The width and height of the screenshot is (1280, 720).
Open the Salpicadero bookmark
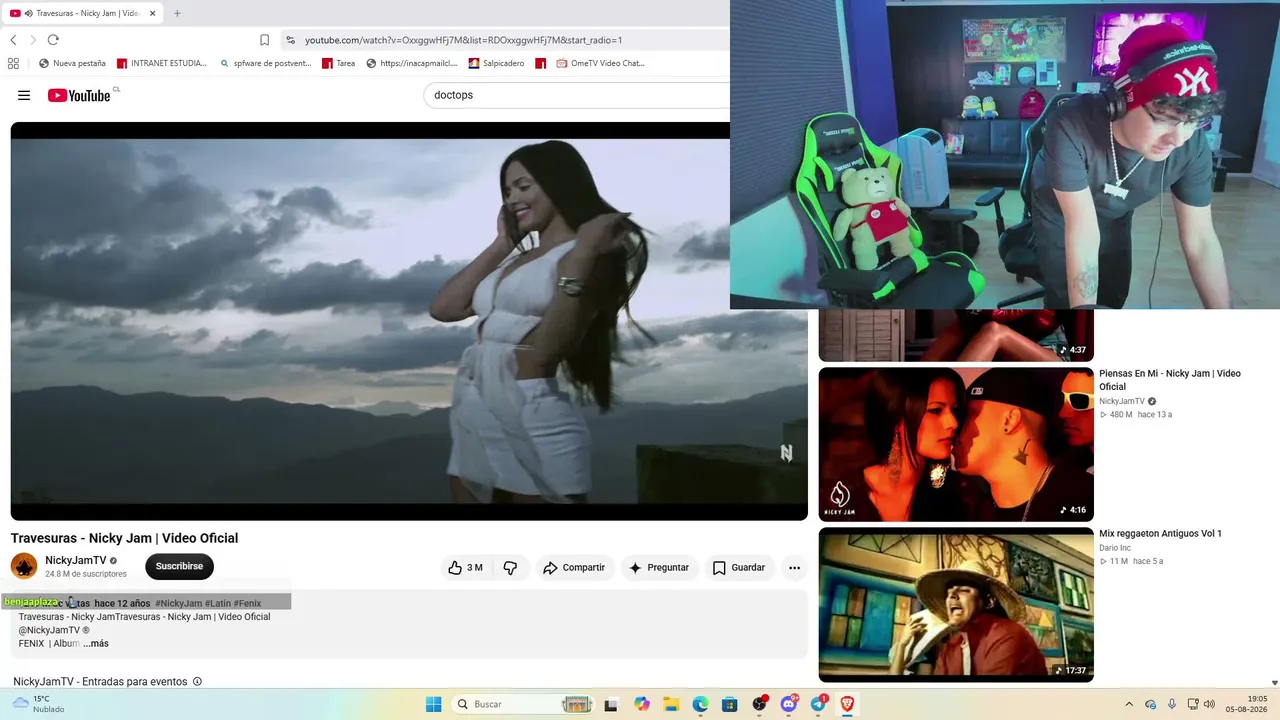[496, 63]
